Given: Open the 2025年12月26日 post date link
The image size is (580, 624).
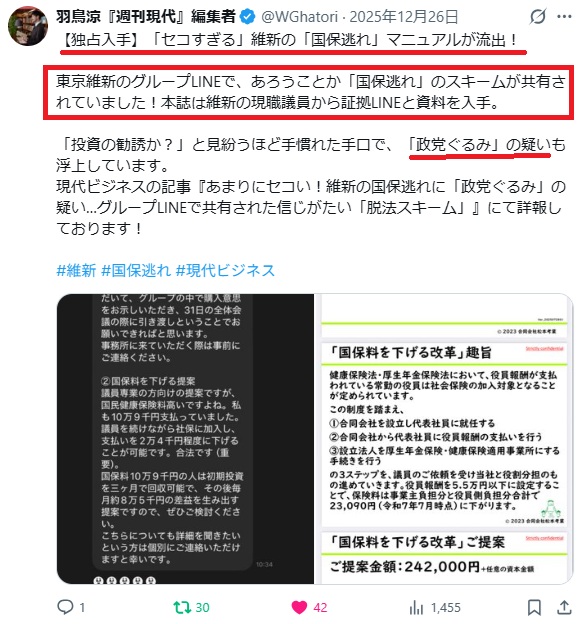Looking at the screenshot, I should point(404,17).
